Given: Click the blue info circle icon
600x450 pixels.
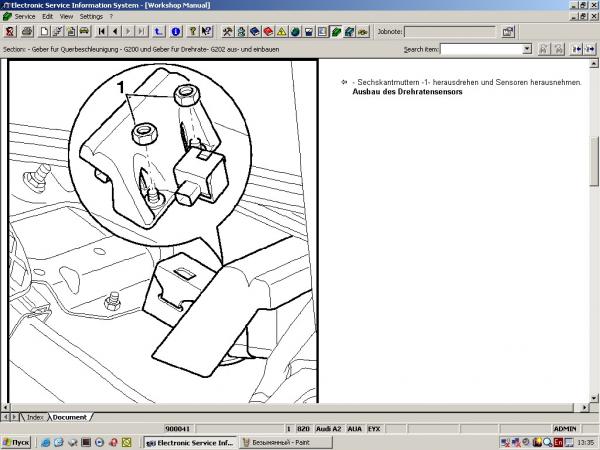Looking at the screenshot, I should coord(176,31).
